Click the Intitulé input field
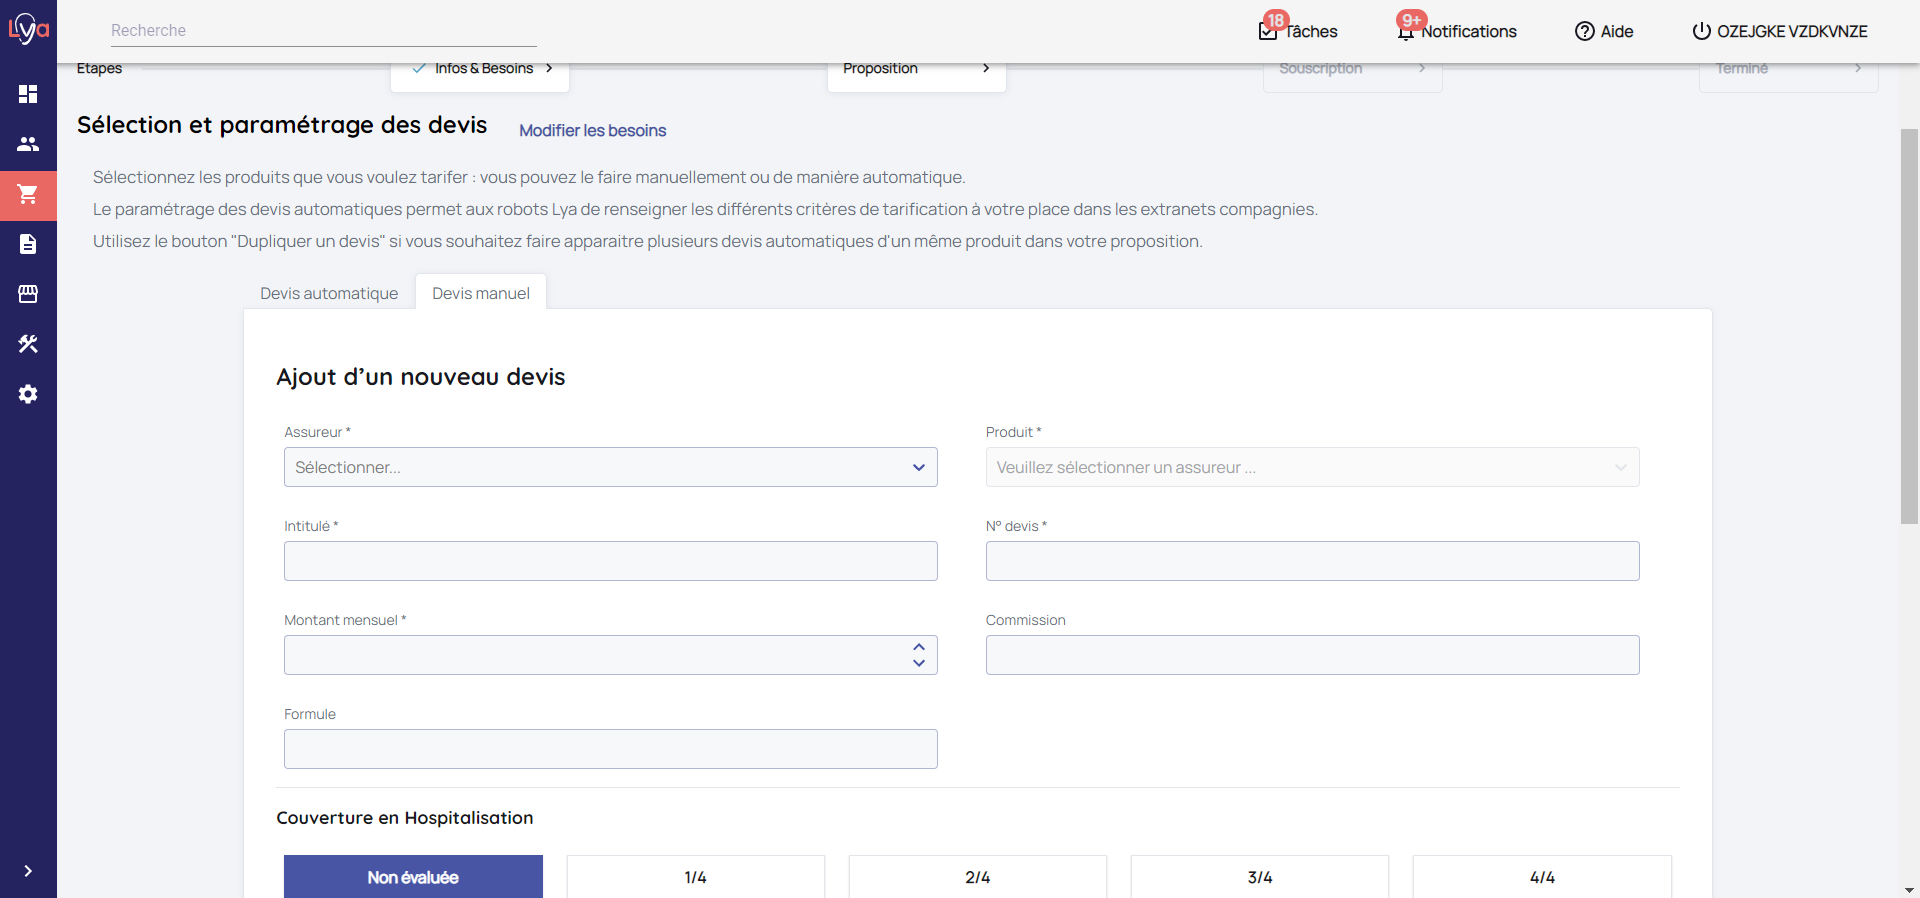Screen dimensions: 1920x898 [610, 561]
